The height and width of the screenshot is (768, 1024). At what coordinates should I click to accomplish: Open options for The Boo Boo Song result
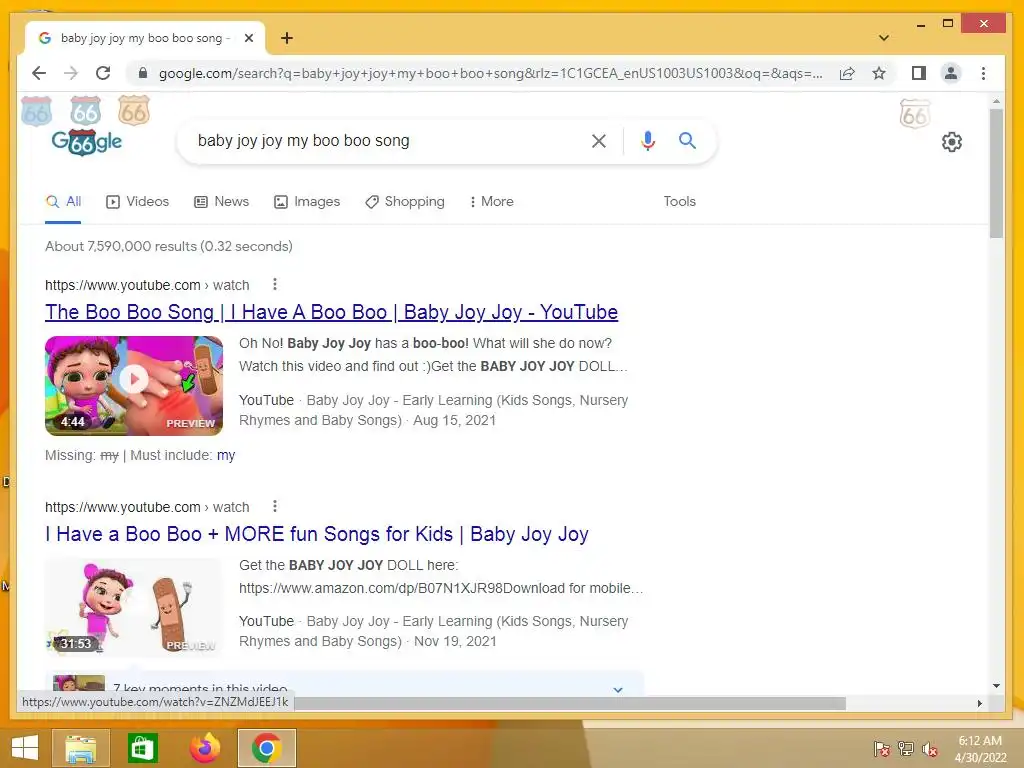click(275, 284)
